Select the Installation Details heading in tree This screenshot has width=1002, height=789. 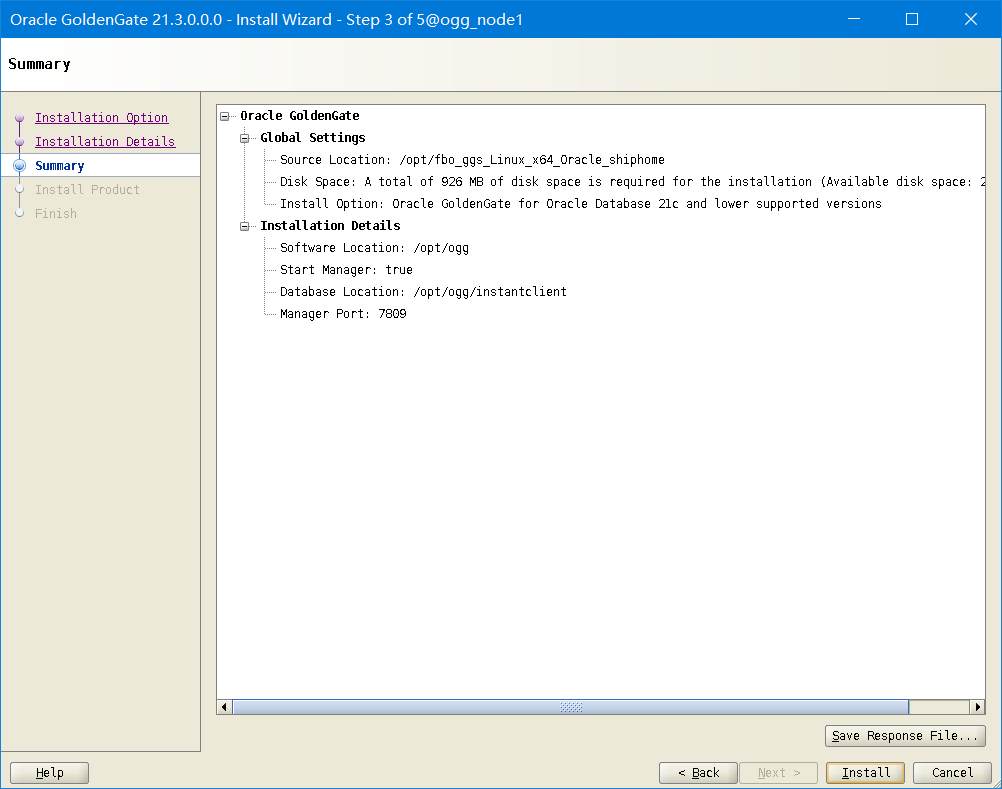(x=330, y=226)
